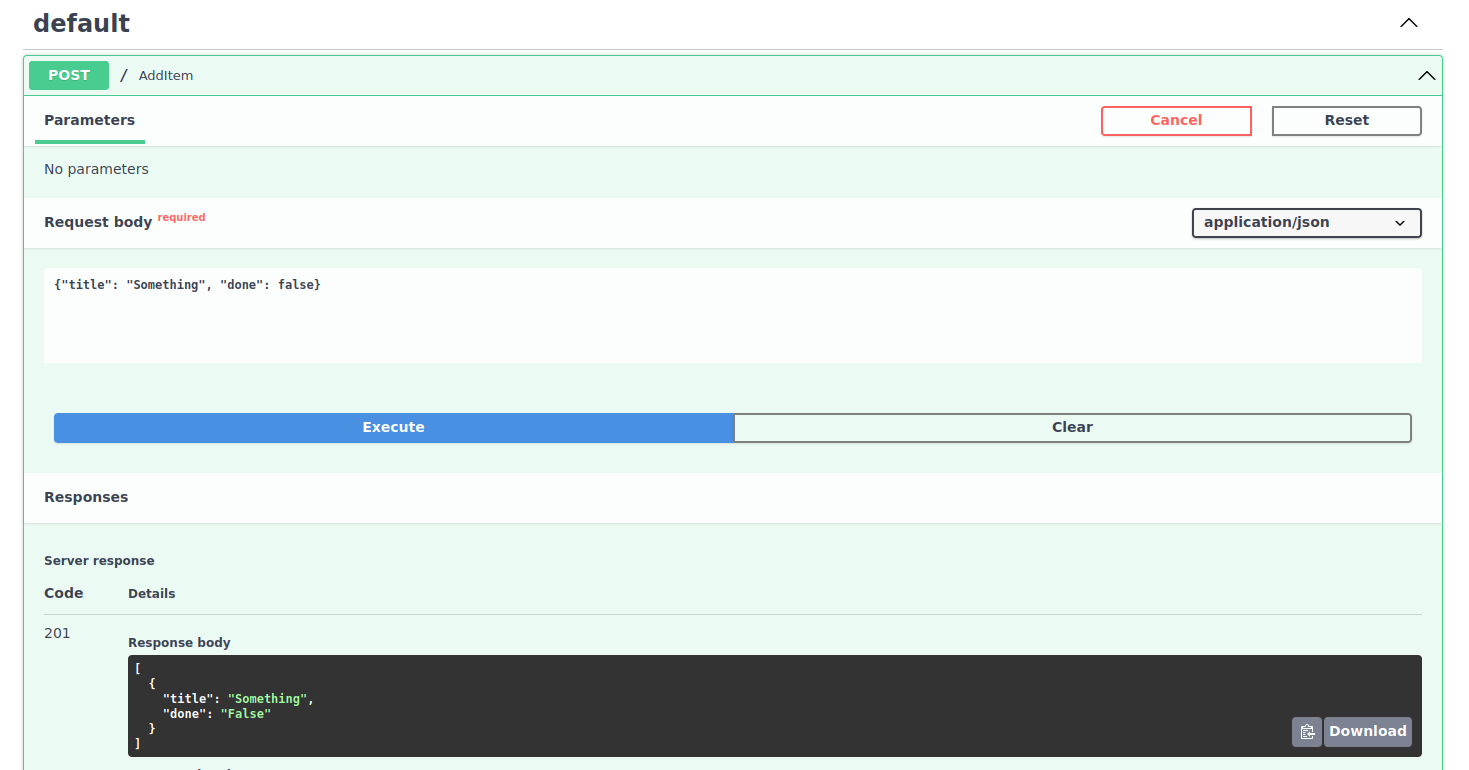The height and width of the screenshot is (770, 1469).
Task: Click the Execute button
Action: (393, 427)
